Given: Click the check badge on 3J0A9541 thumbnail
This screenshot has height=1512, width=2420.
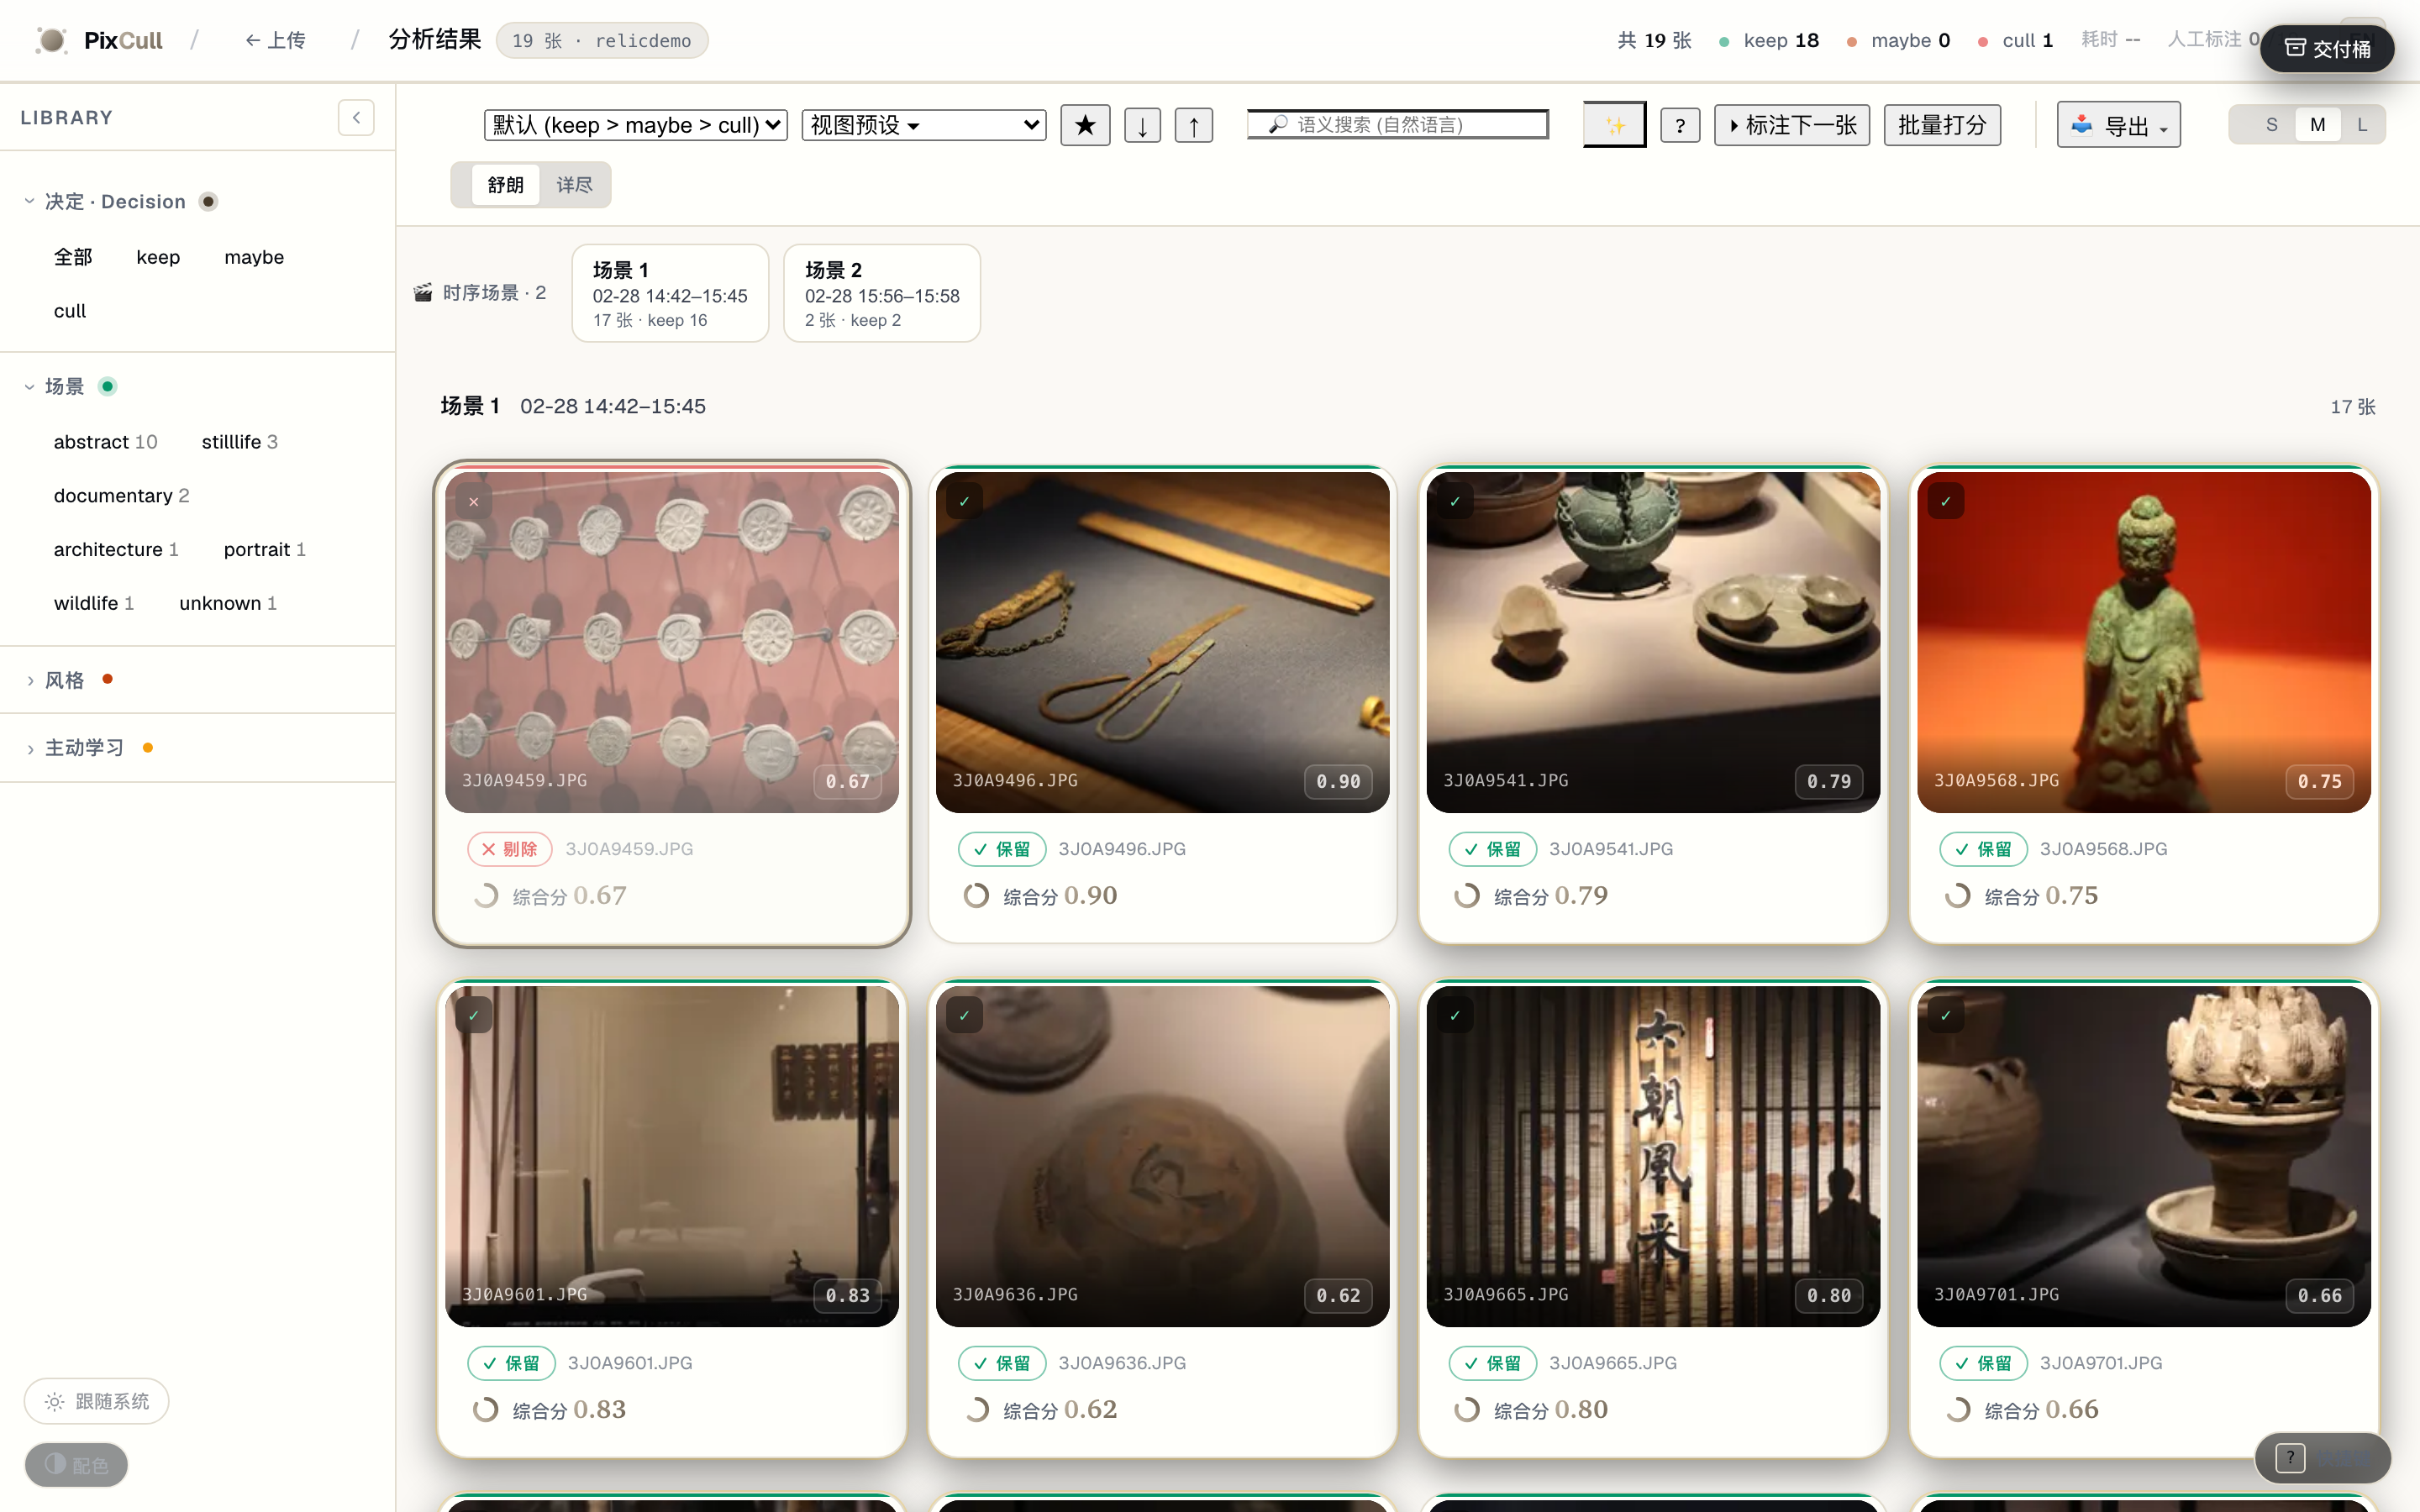Looking at the screenshot, I should (1455, 502).
